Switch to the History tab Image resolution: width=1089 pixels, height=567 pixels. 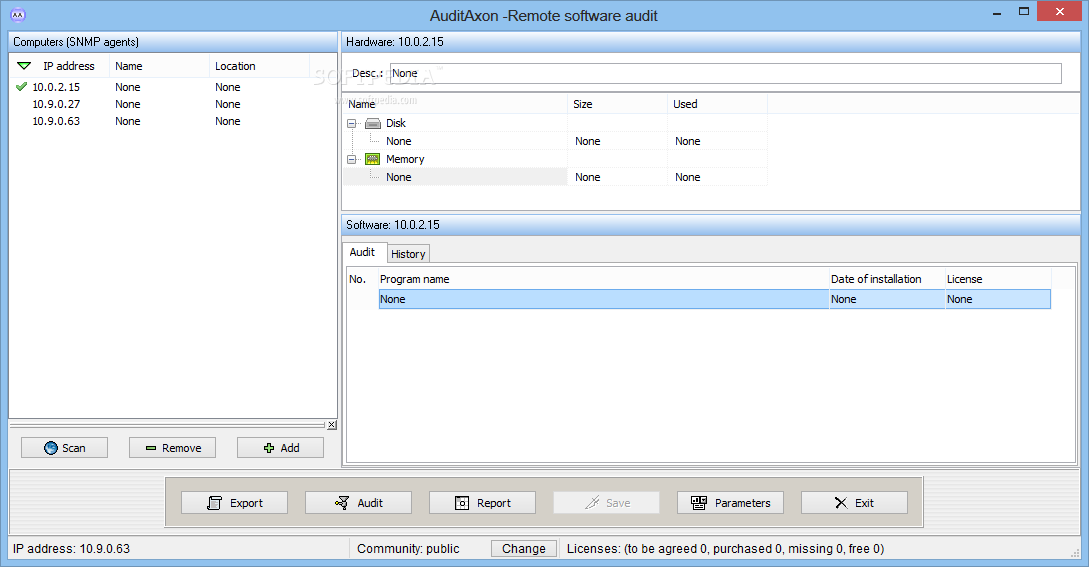click(408, 254)
